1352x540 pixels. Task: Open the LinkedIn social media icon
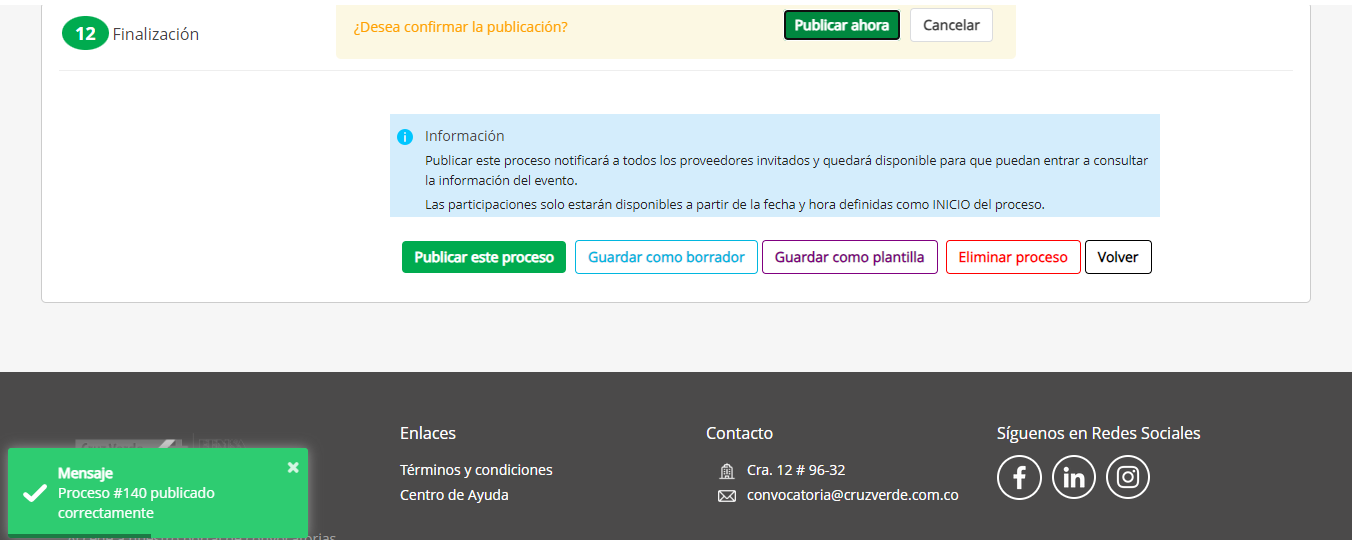[x=1074, y=478]
